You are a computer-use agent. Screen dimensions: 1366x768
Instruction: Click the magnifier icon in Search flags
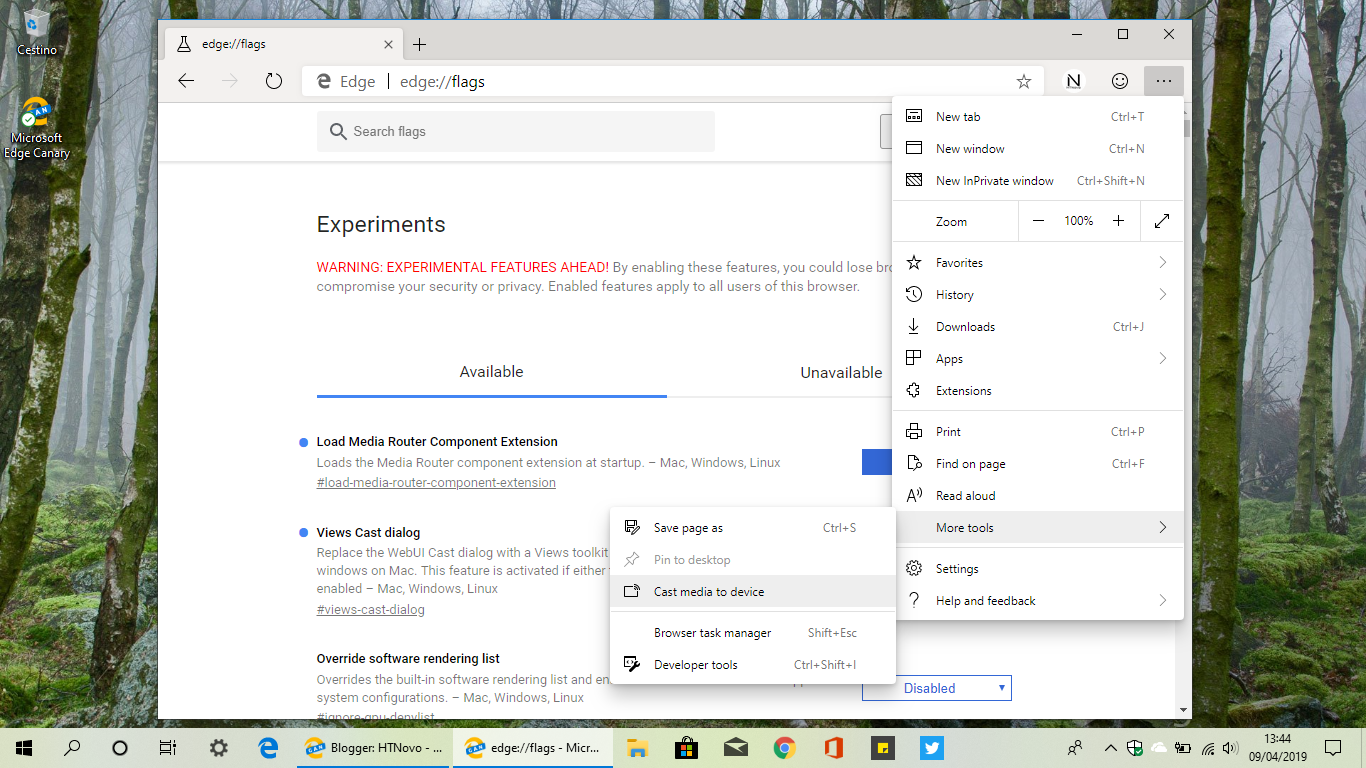(338, 131)
